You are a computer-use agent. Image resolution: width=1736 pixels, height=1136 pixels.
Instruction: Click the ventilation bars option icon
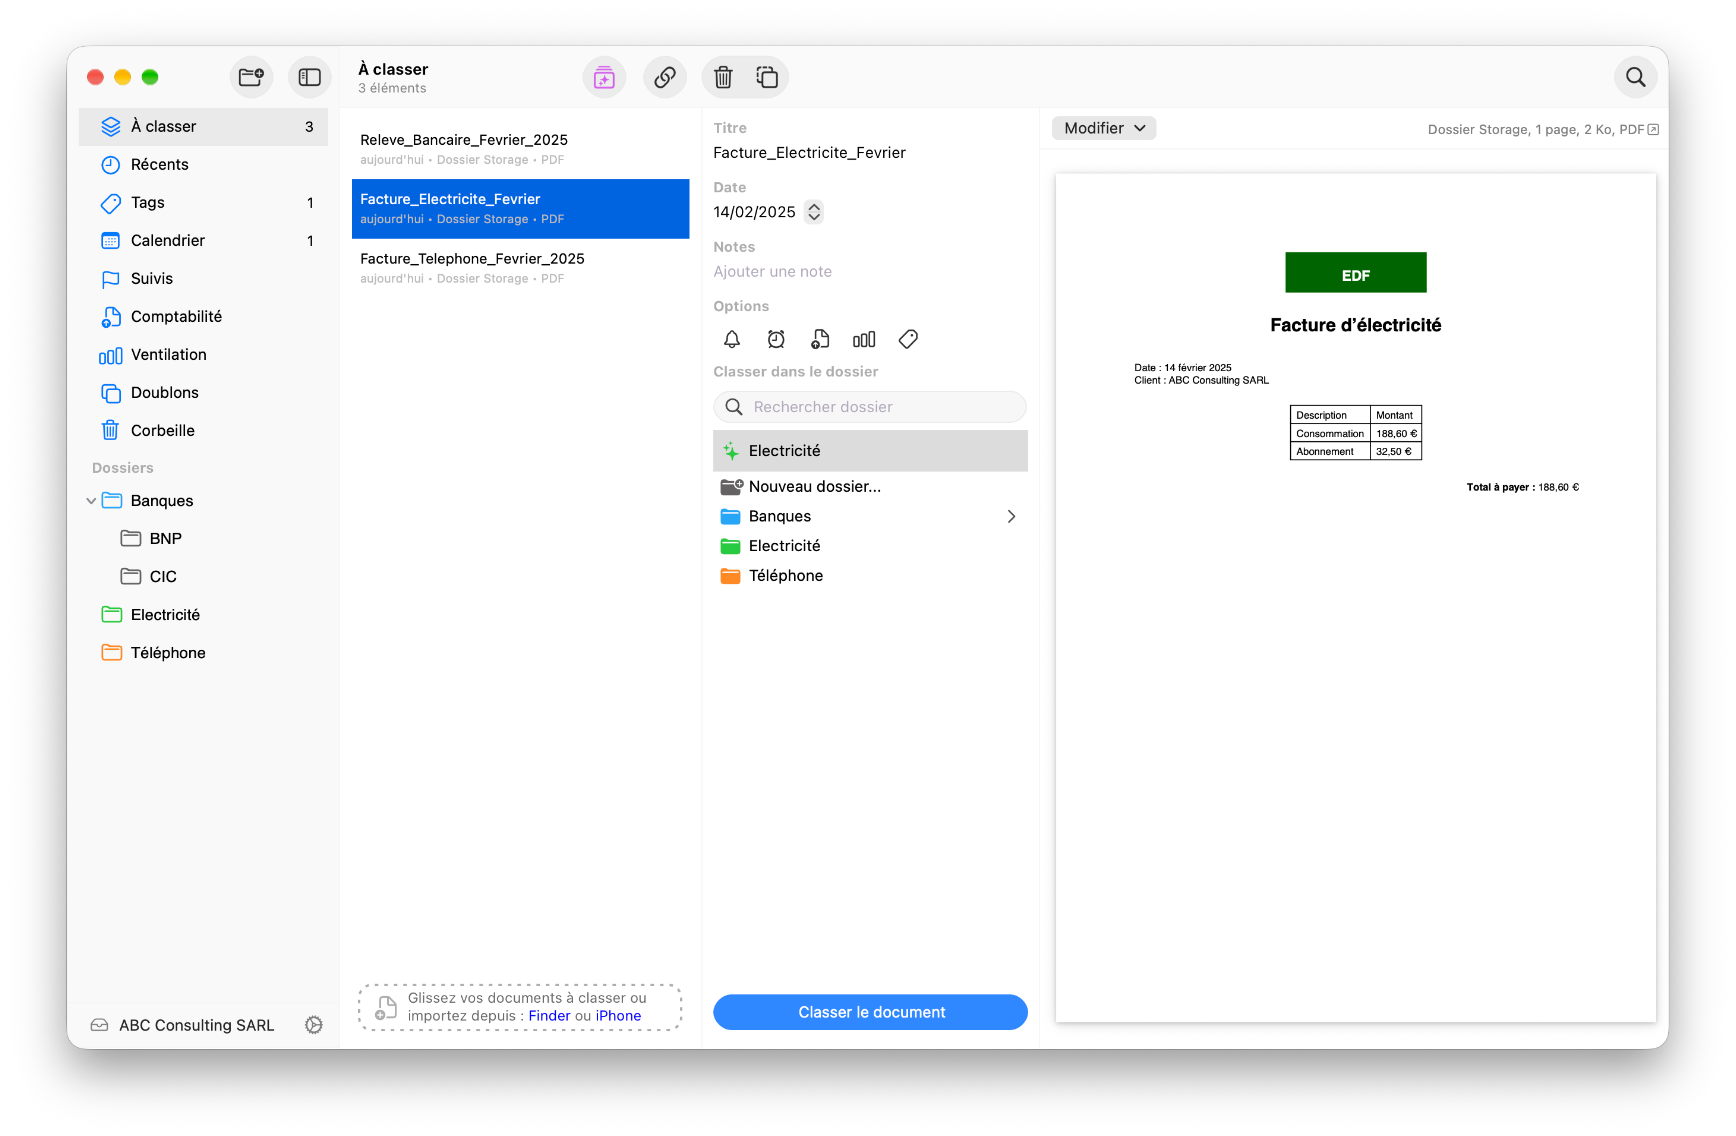pos(864,340)
